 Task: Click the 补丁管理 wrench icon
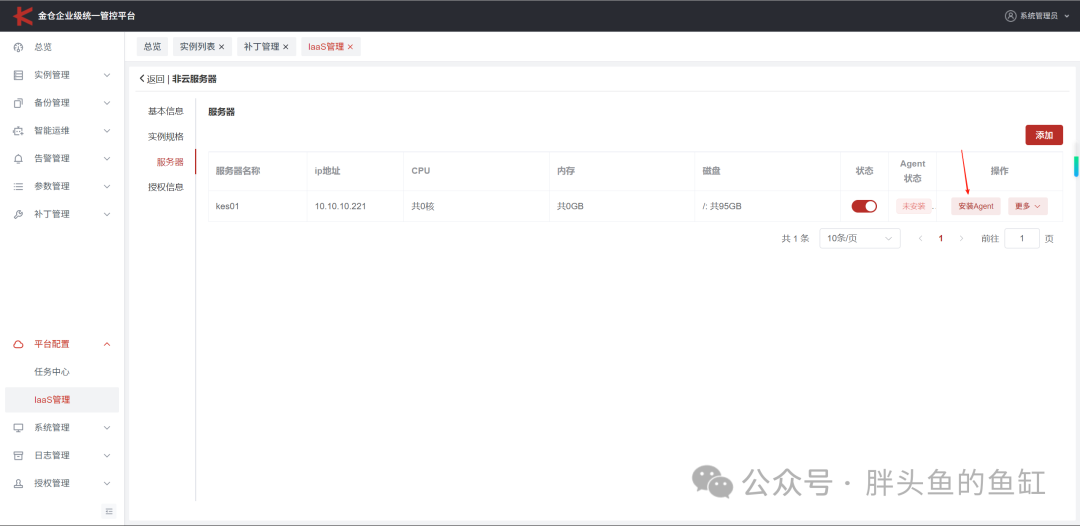click(19, 214)
